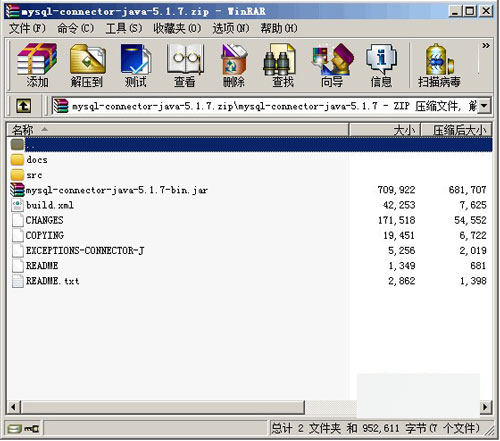Click the horizontal scrollbar left arrow
Screen dimensions: 500x441
click(14, 407)
